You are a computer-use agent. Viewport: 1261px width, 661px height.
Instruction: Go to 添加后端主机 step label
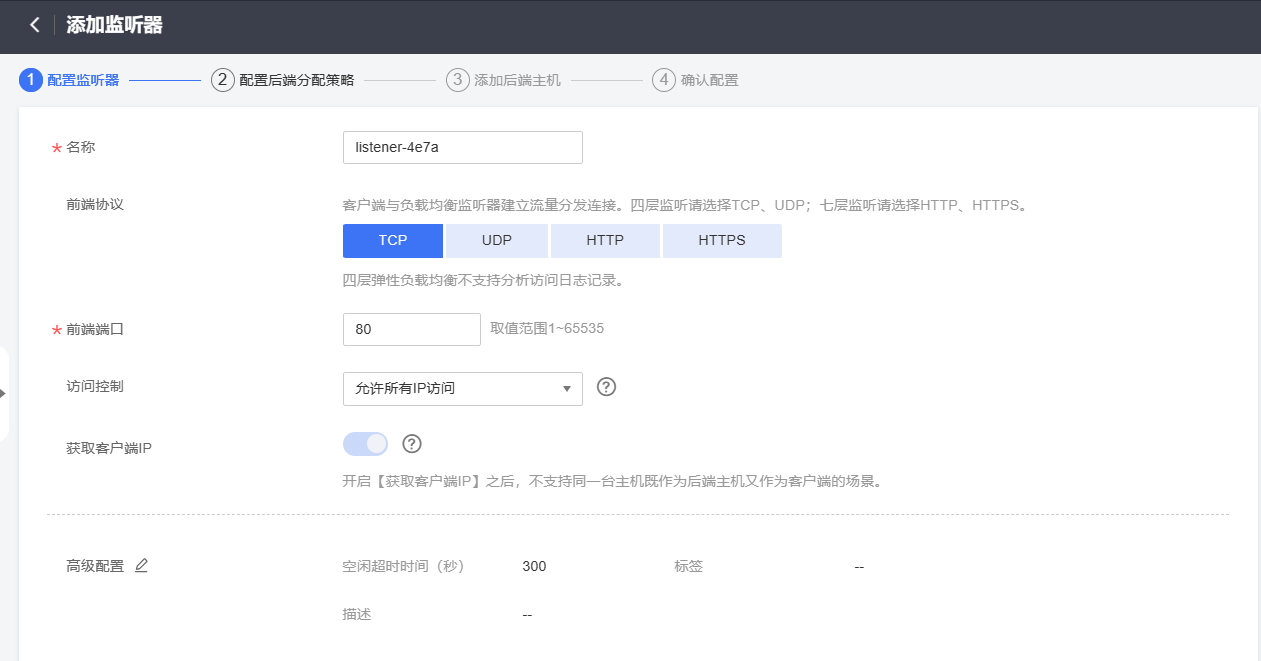coord(517,80)
